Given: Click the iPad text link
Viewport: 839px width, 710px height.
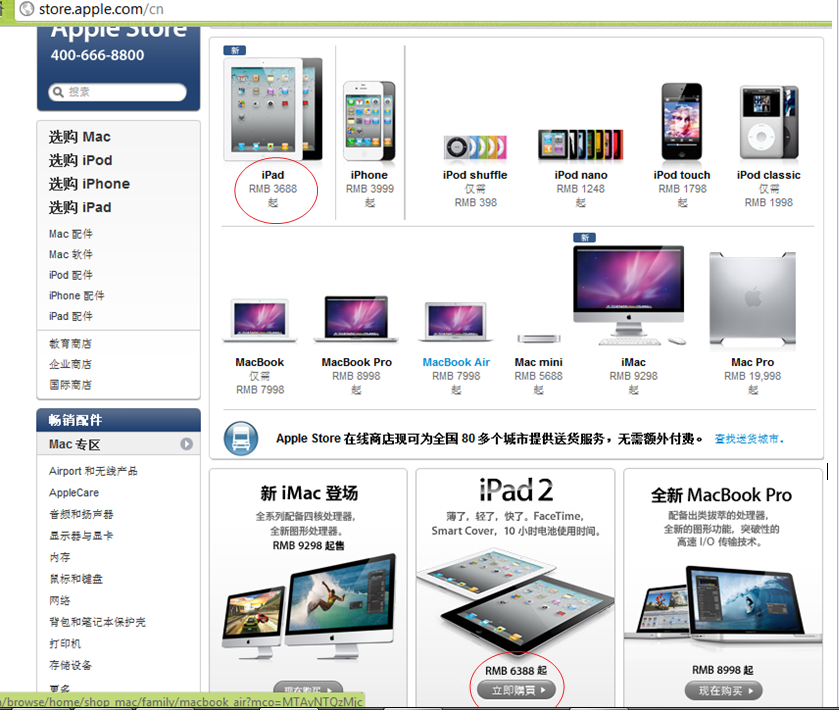Looking at the screenshot, I should (273, 175).
